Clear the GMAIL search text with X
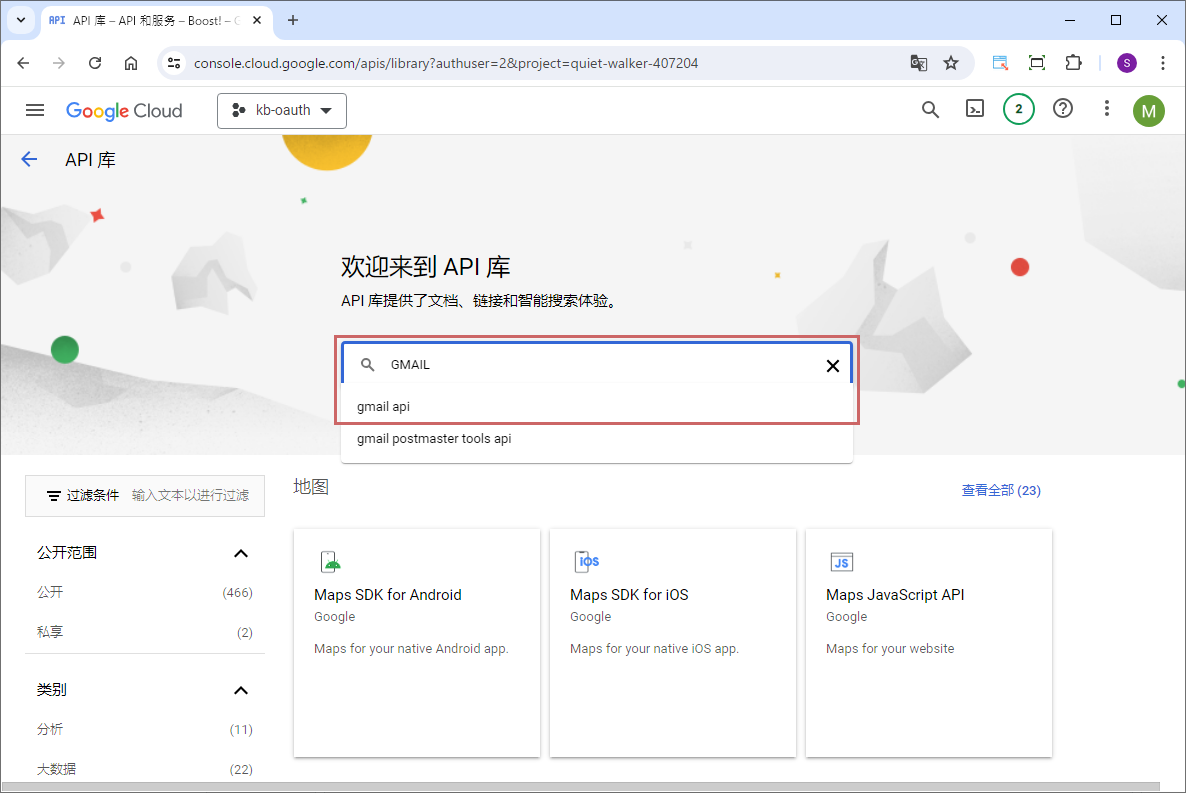 [832, 365]
